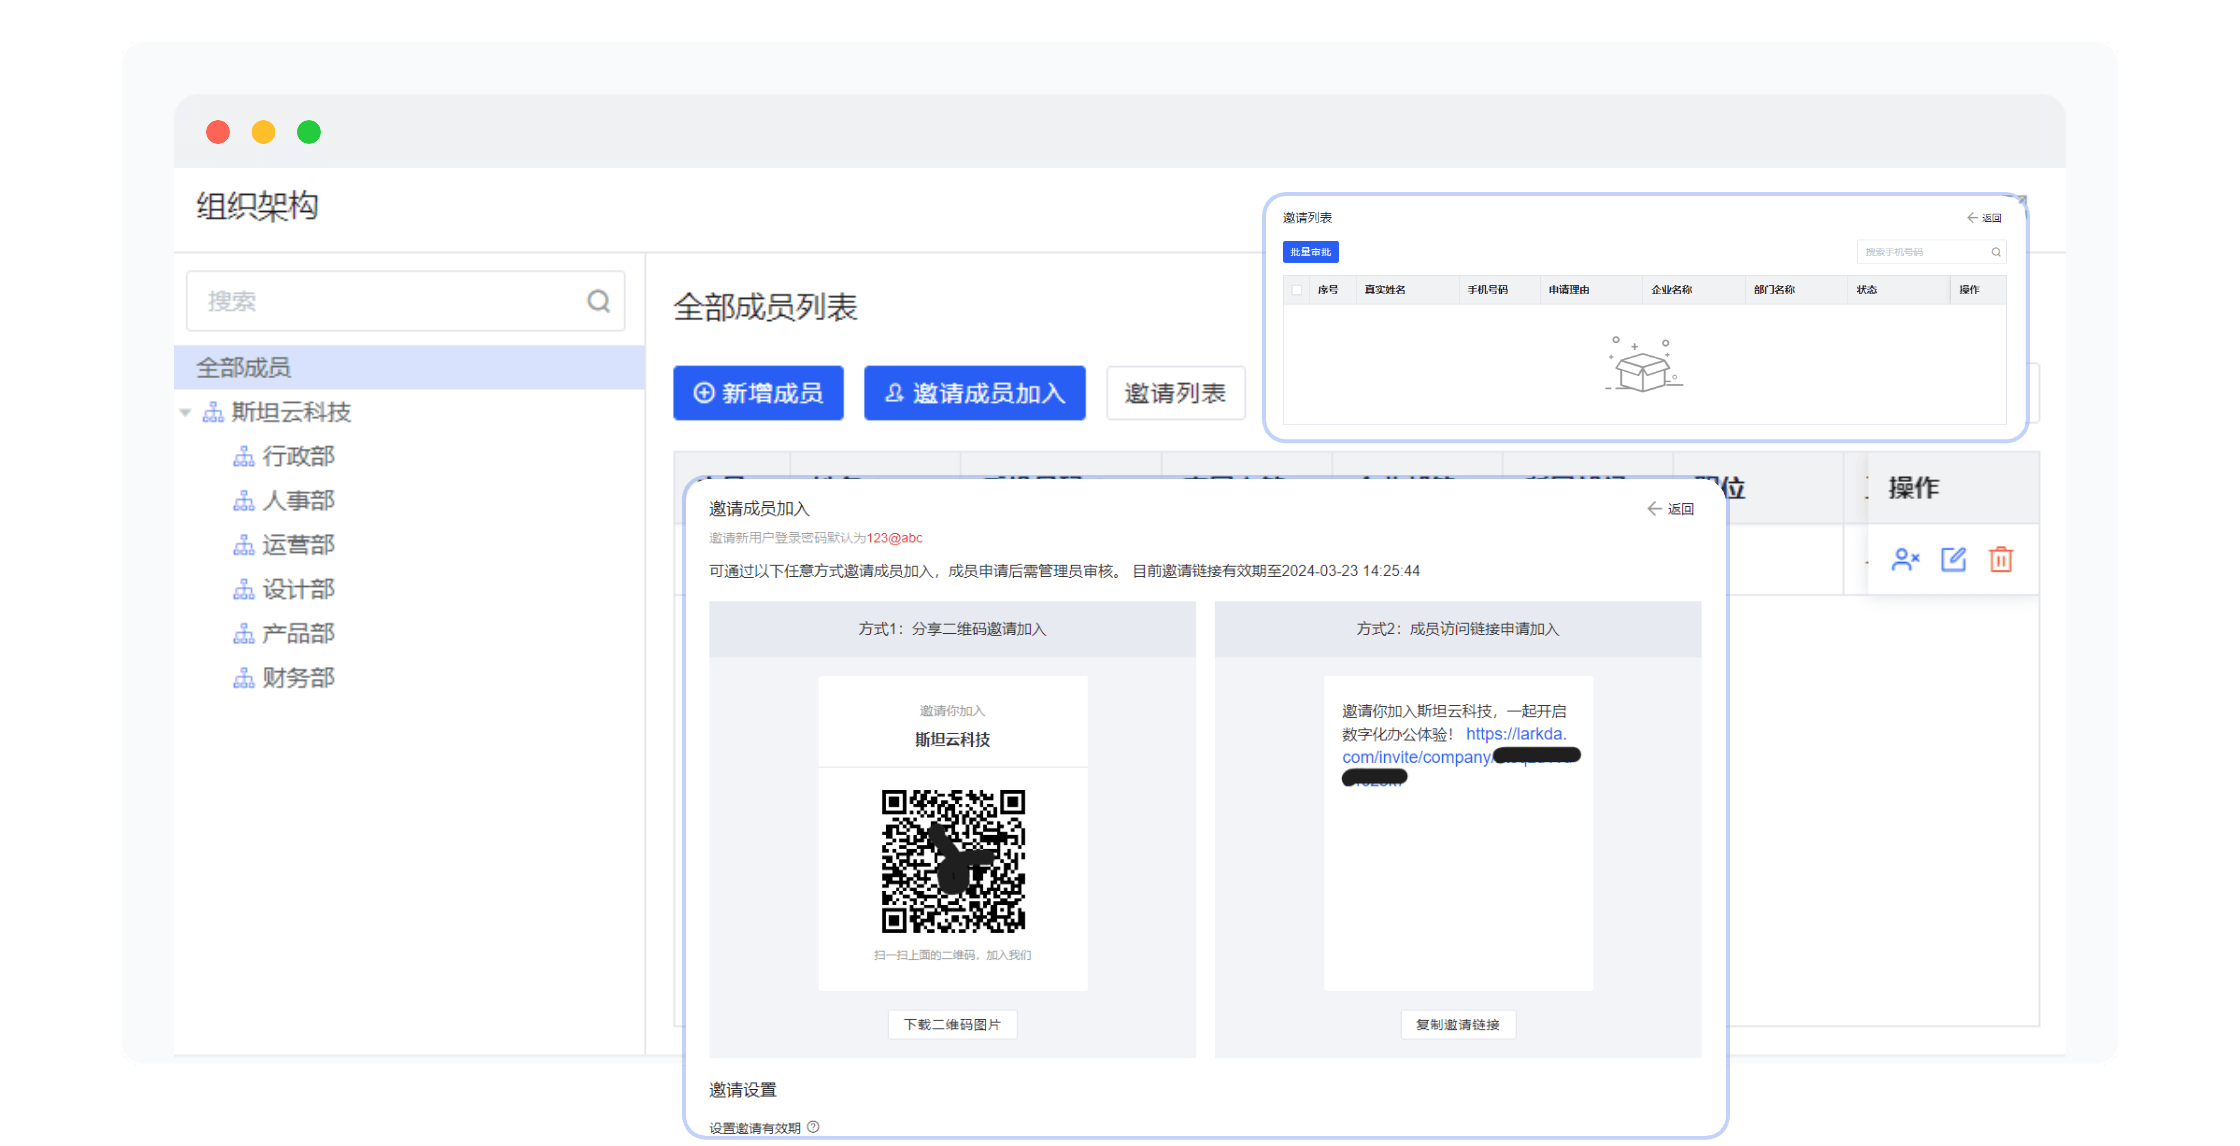Select 全部成员 in the sidebar
Viewport: 2240px width, 1146px height.
[x=409, y=367]
